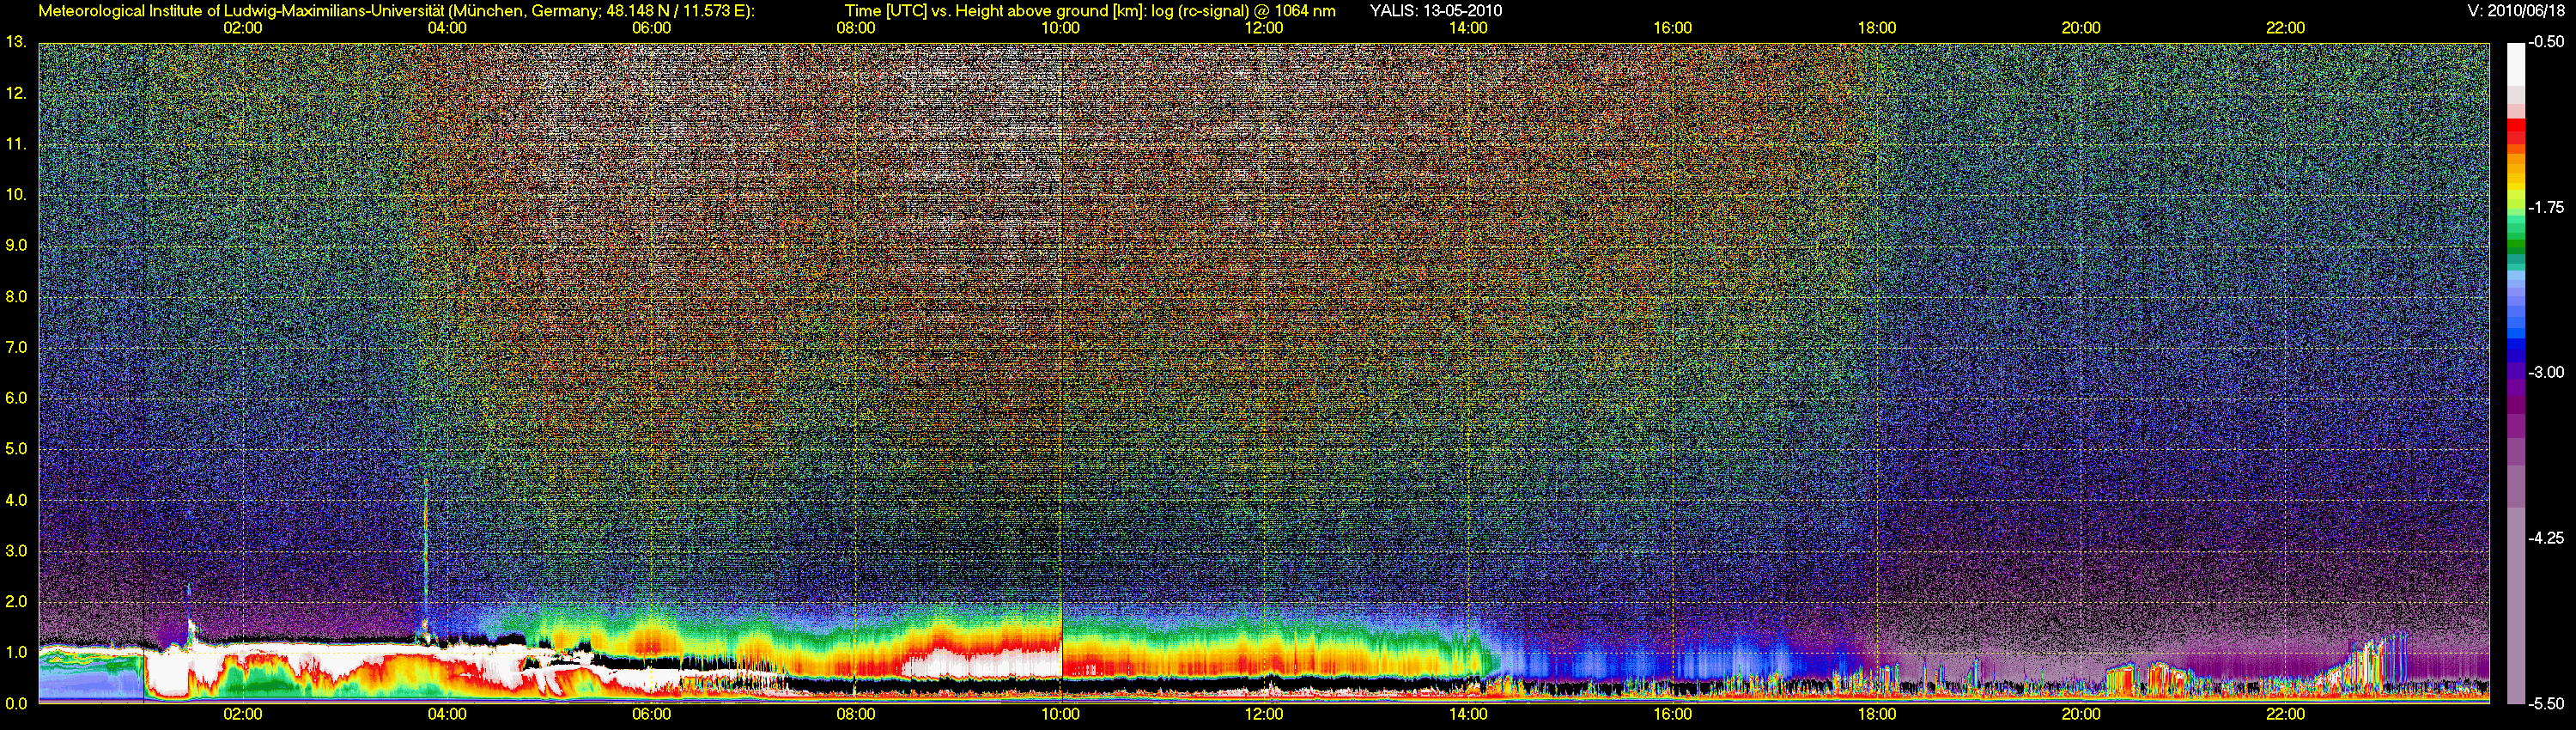Click the white top segment of the color scale
This screenshot has width=2576, height=730.
click(x=2515, y=64)
